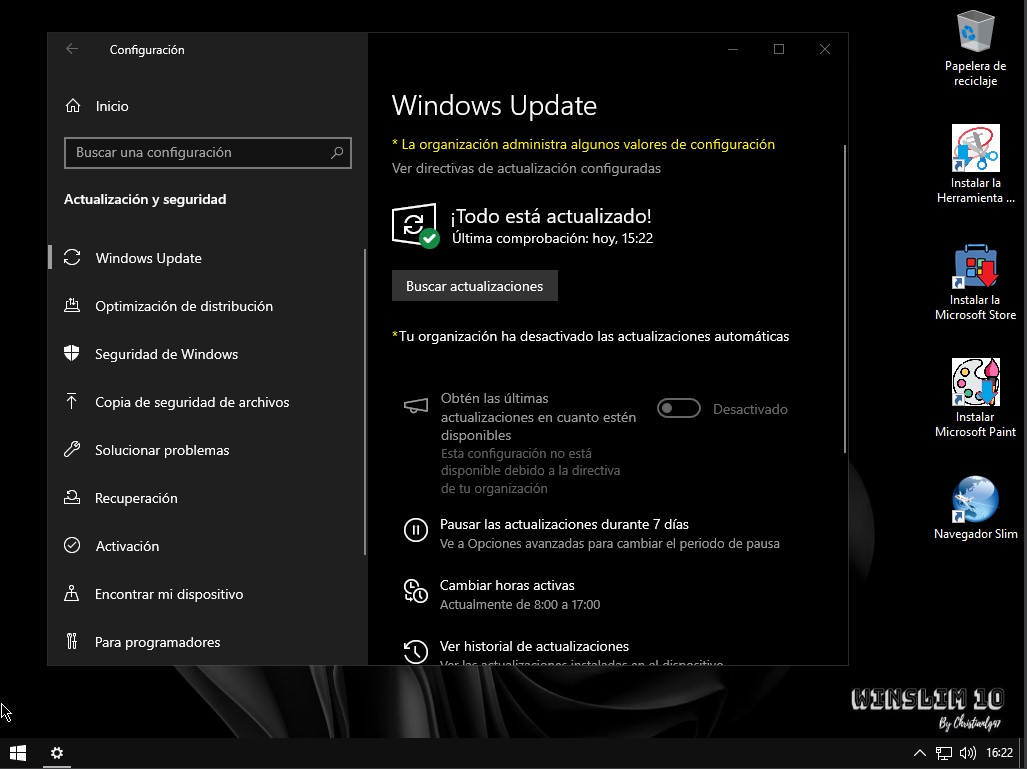Go to Inicio home icon
The width and height of the screenshot is (1027, 769).
[73, 105]
